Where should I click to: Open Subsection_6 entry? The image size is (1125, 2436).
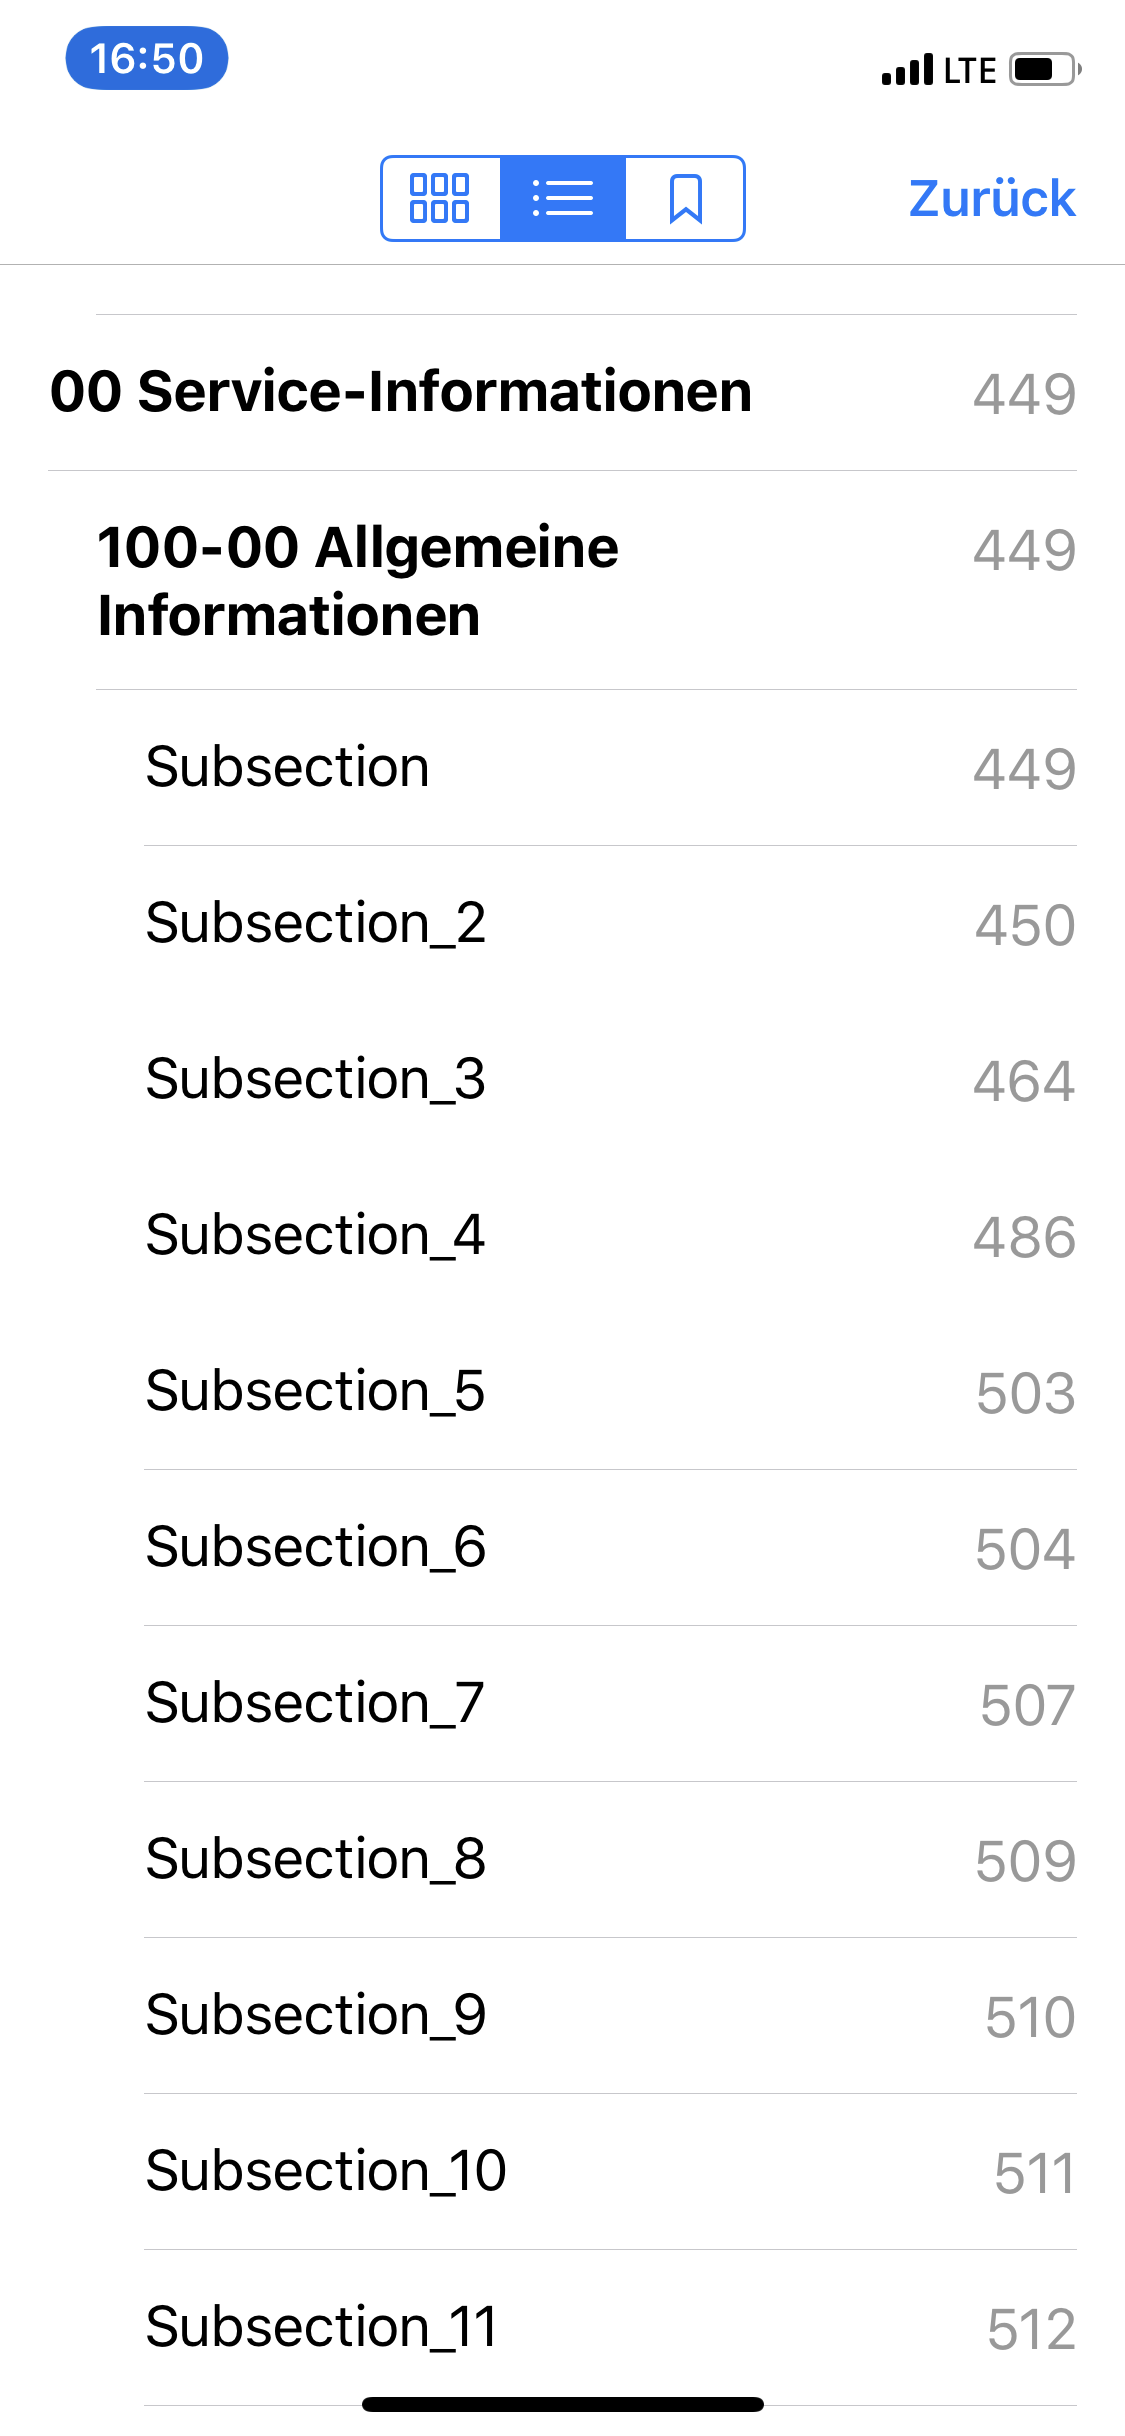pos(316,1547)
